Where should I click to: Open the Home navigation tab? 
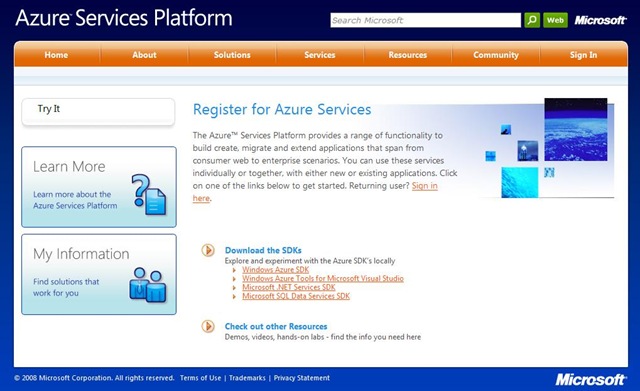pyautogui.click(x=56, y=55)
